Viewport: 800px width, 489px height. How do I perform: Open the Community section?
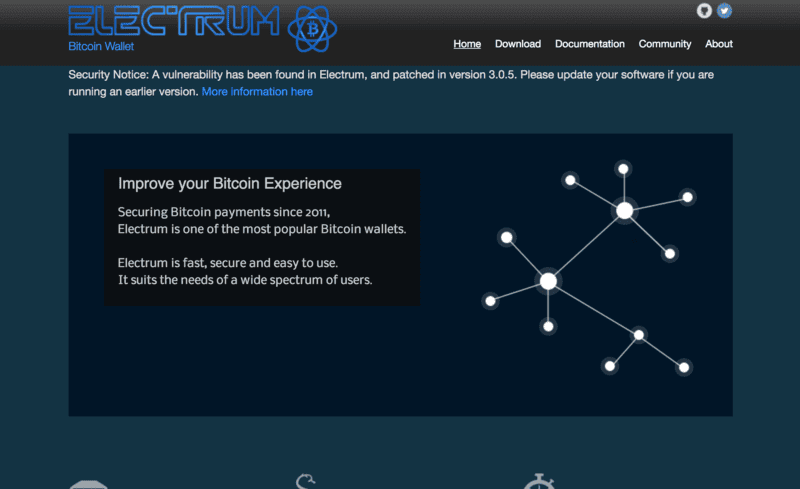(x=665, y=44)
